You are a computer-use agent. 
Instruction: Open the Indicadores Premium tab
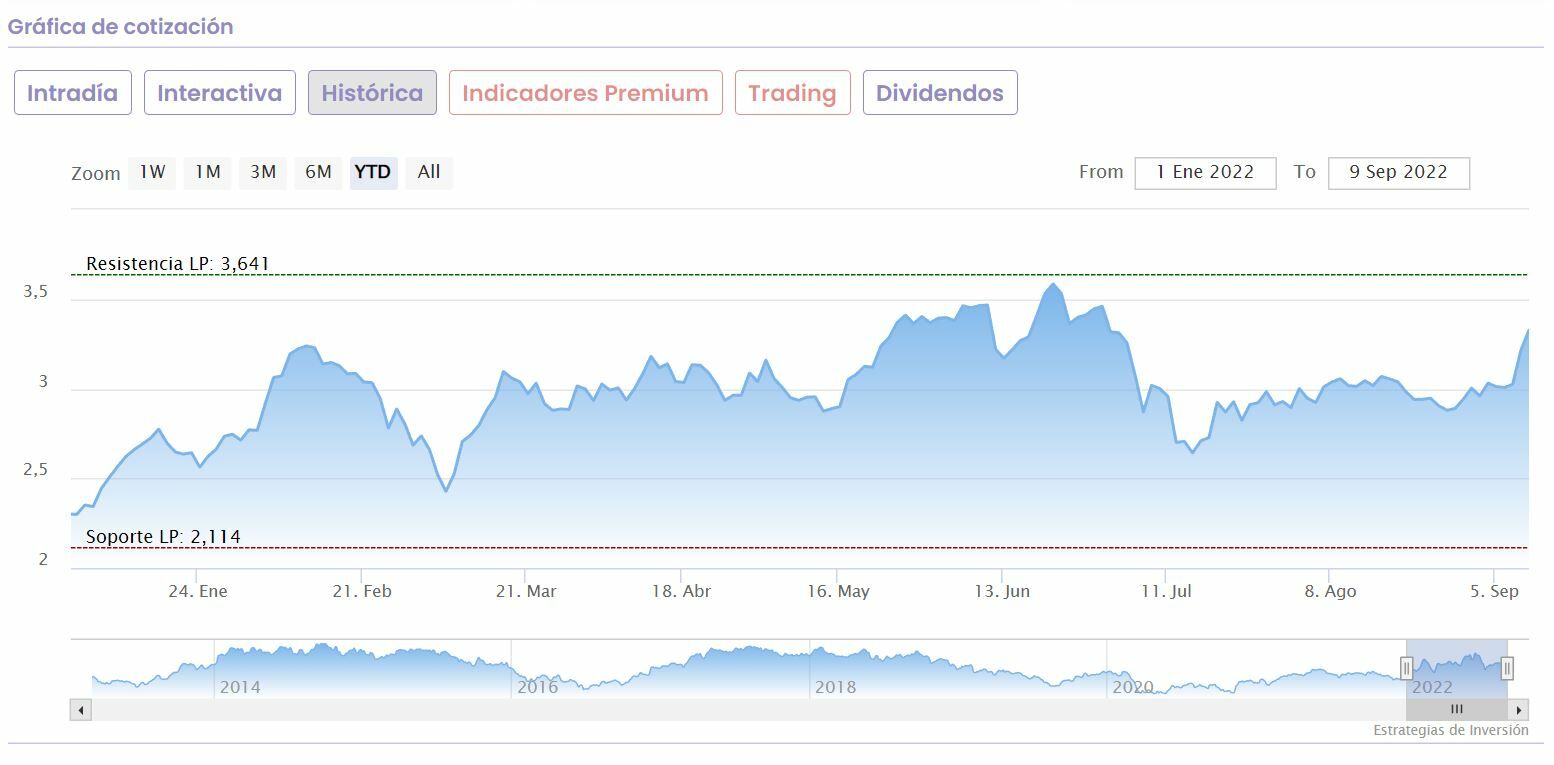585,93
